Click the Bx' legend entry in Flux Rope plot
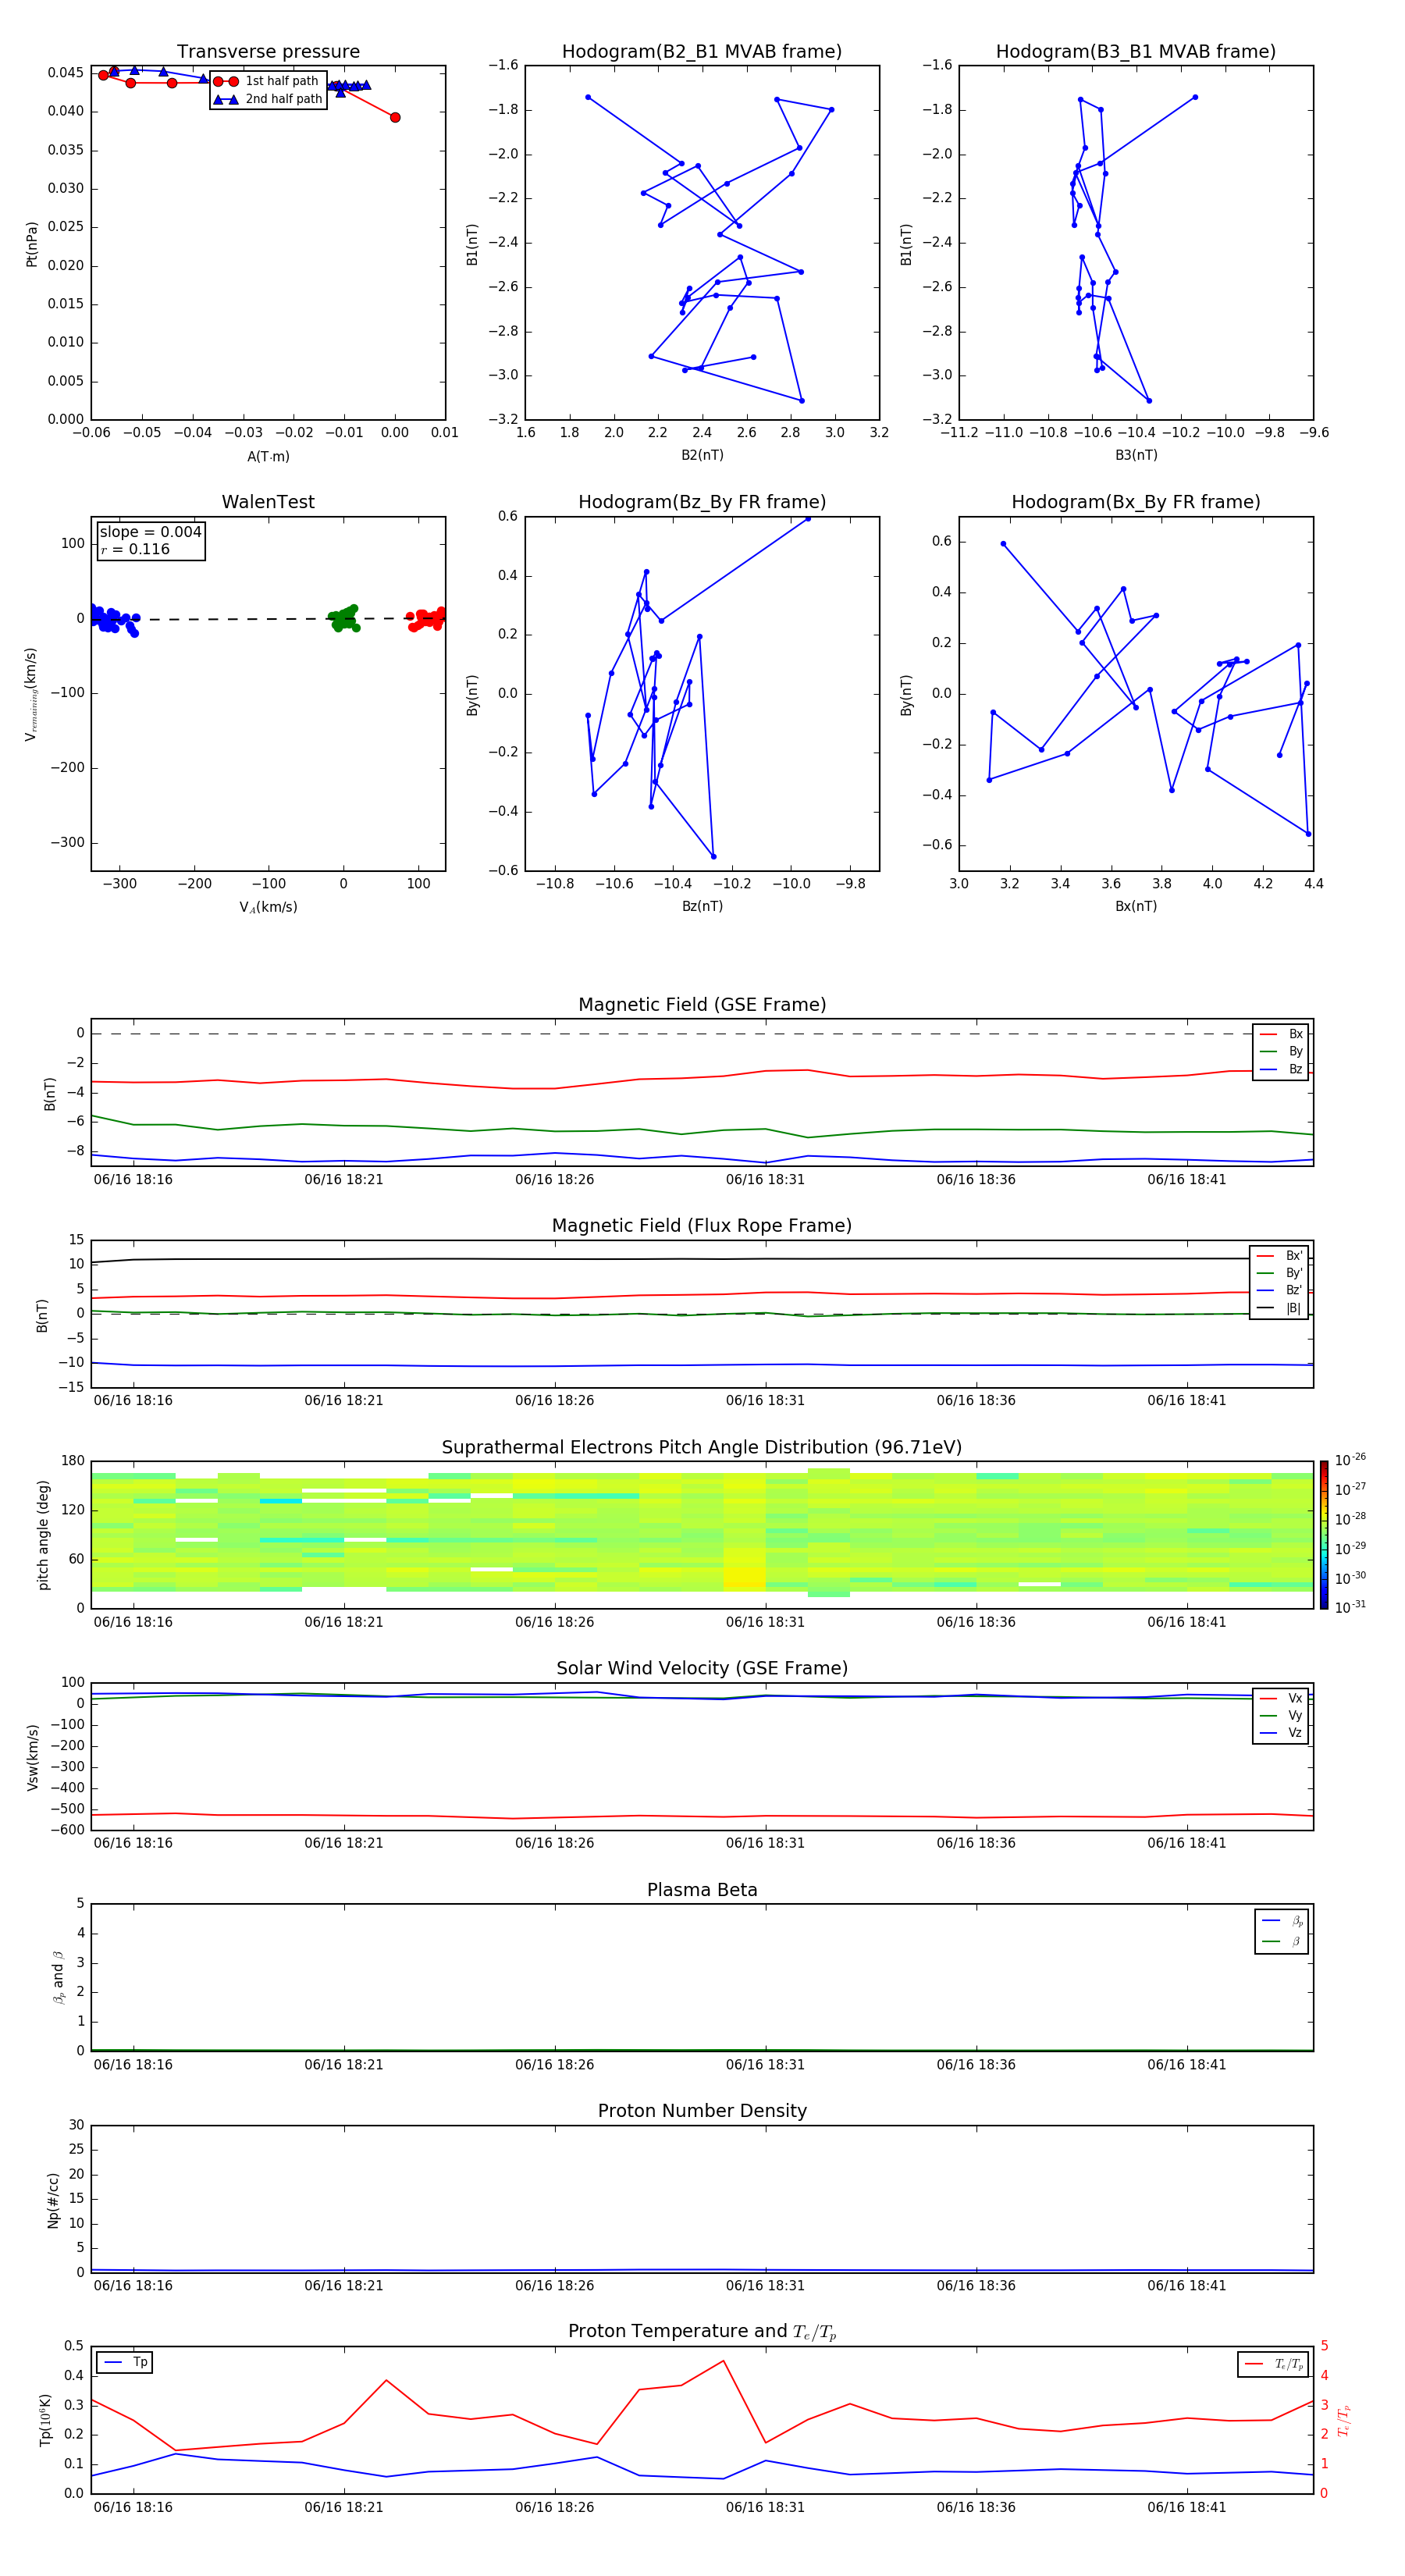This screenshot has width=1405, height=2576. (1279, 1256)
